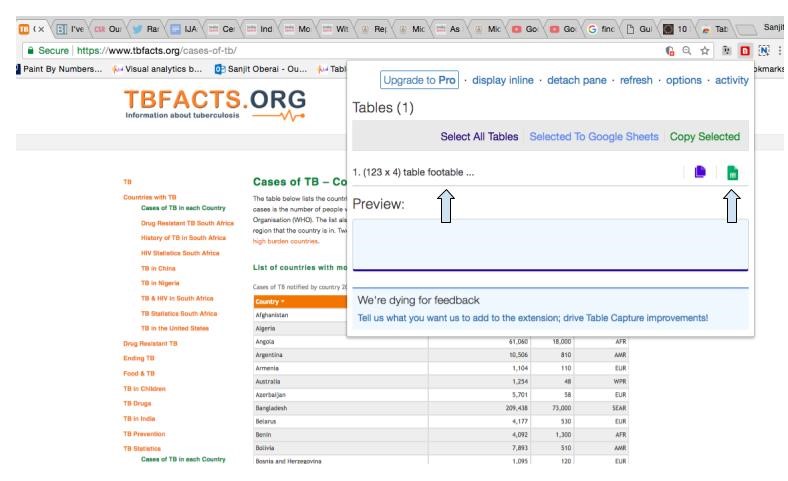This screenshot has width=788, height=481.
Task: Click the Upgrade to Pro button
Action: [x=419, y=80]
